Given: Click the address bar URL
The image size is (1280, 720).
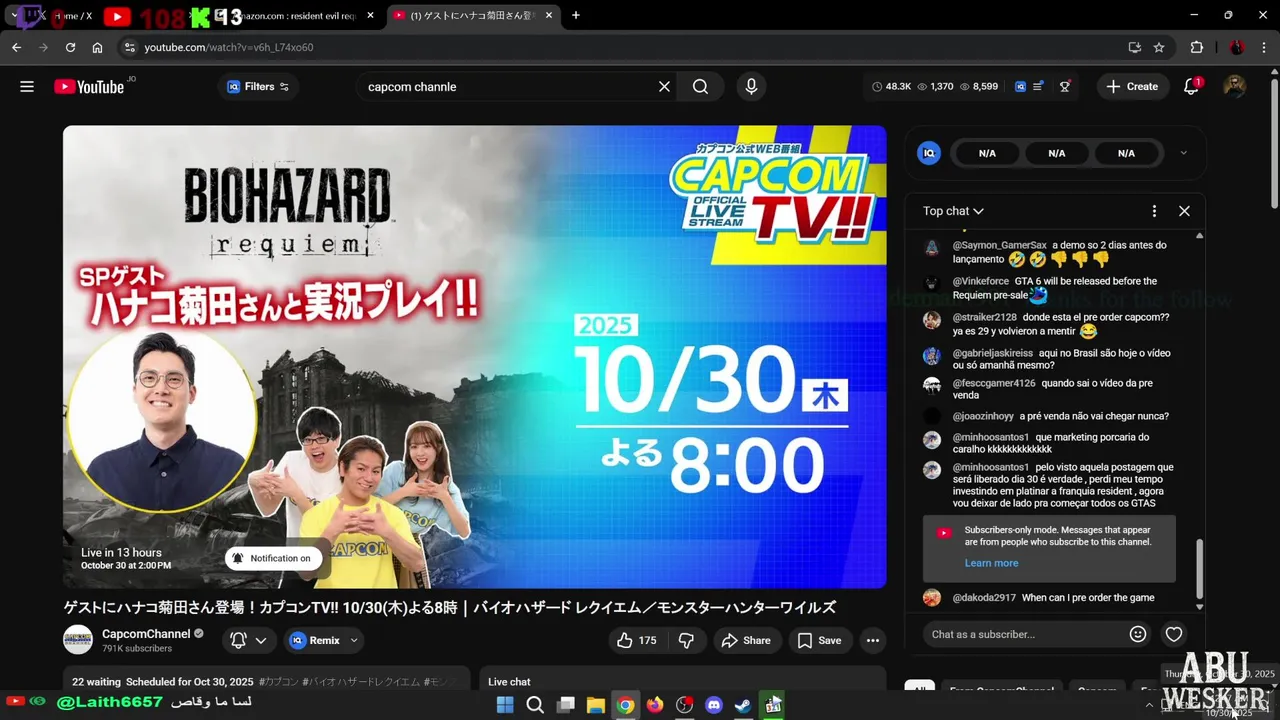Looking at the screenshot, I should (229, 47).
